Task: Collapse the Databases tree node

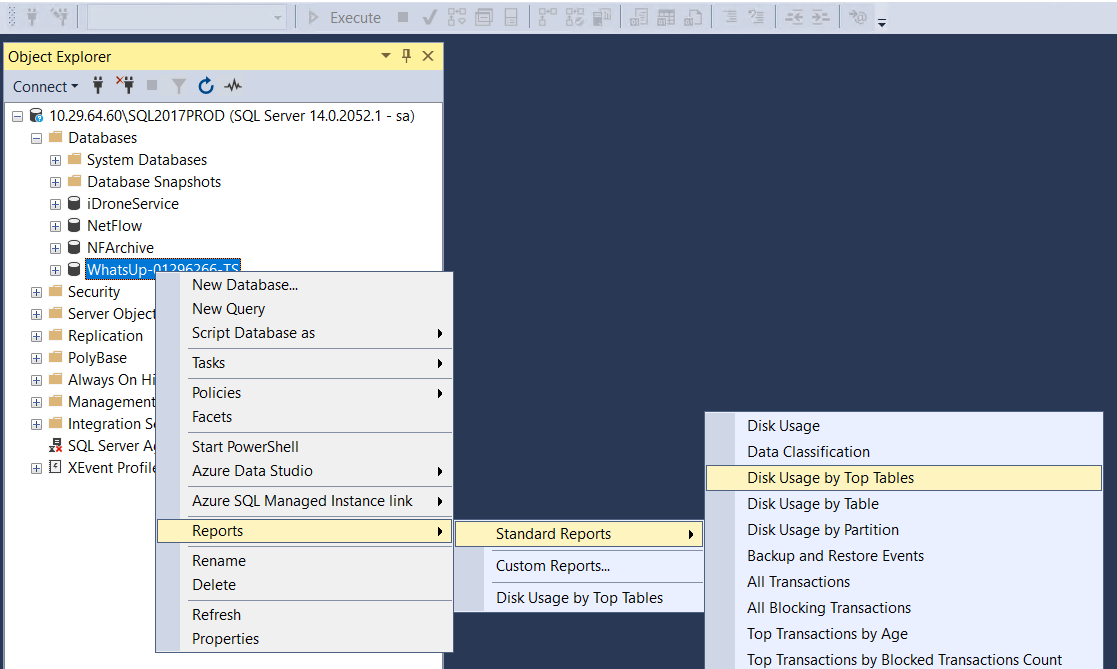Action: 36,137
